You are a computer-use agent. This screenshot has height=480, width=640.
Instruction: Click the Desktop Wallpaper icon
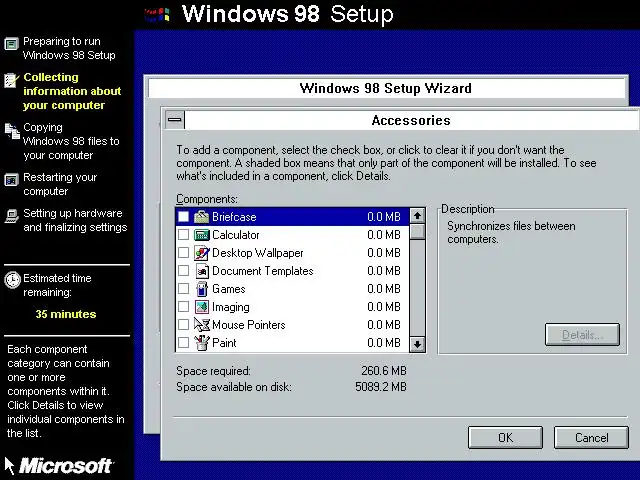(202, 253)
